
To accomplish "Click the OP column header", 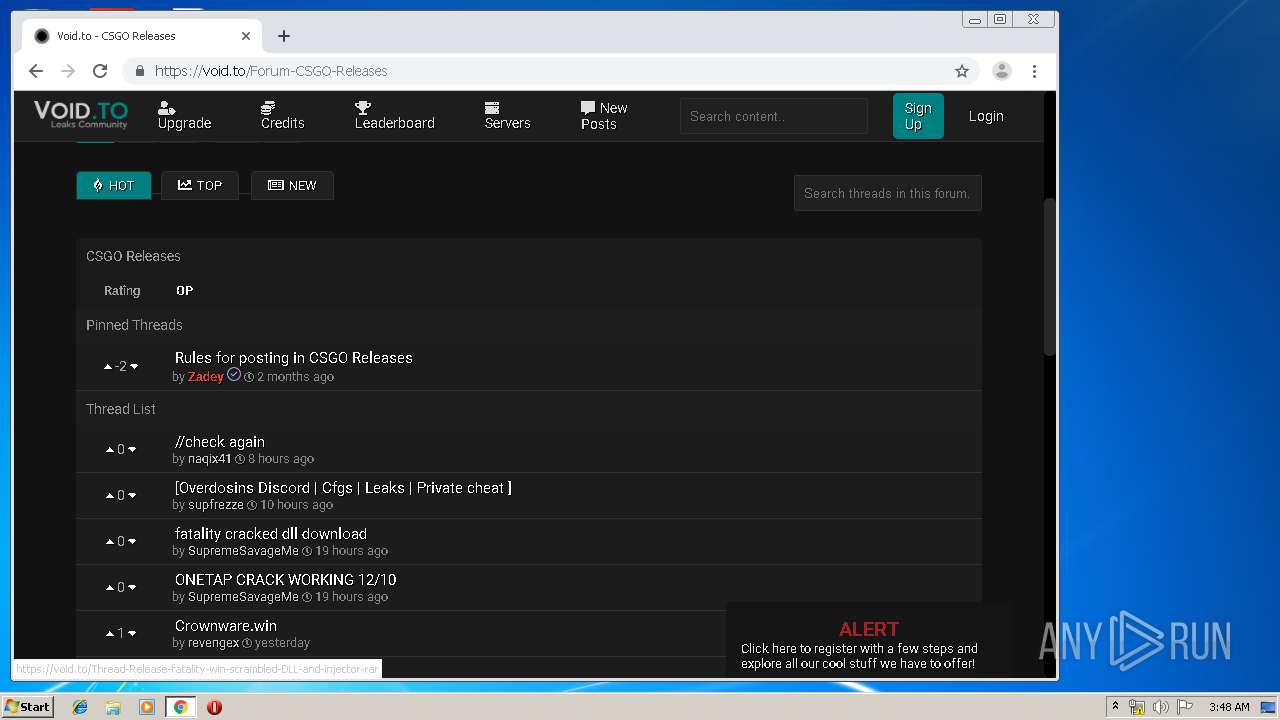I will [x=185, y=291].
